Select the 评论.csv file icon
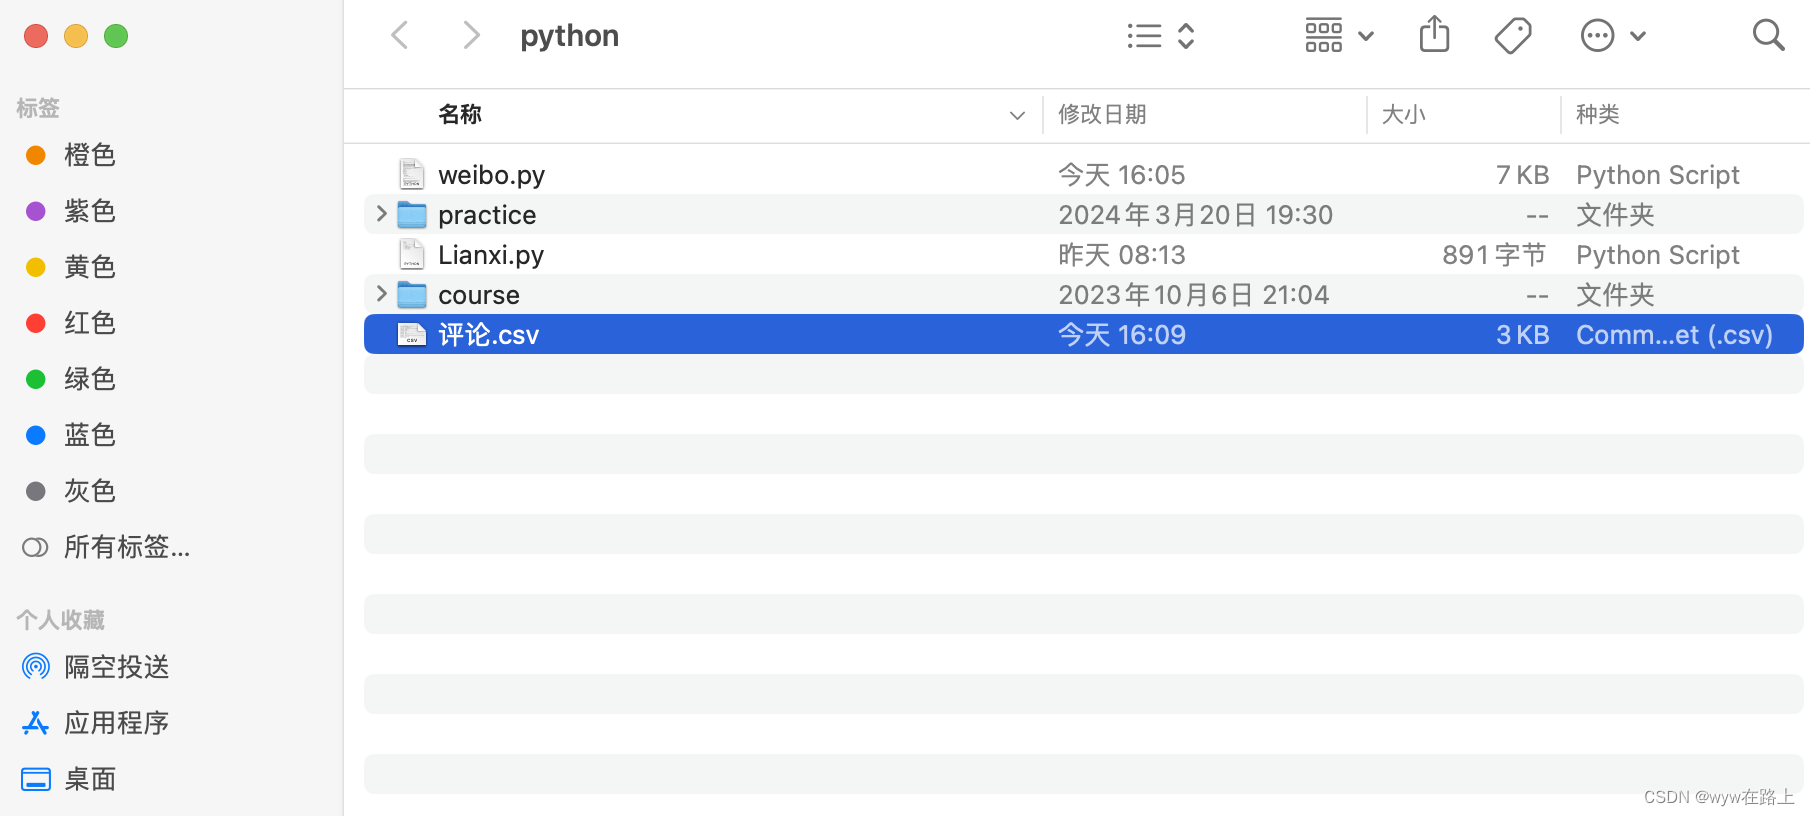The image size is (1810, 816). point(412,334)
